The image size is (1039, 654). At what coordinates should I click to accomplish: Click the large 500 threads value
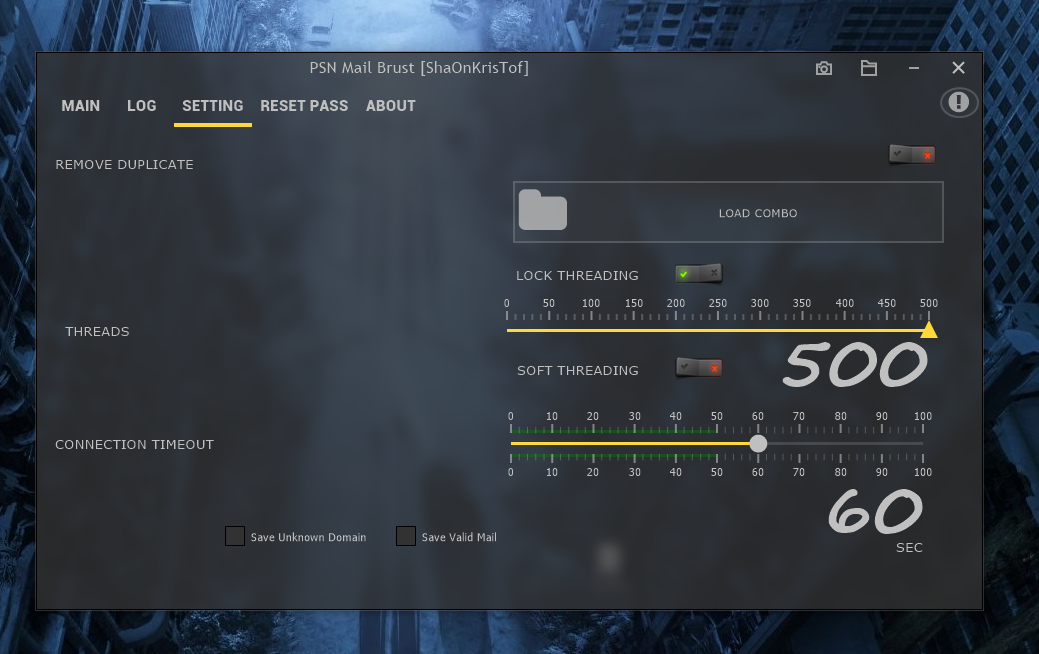point(855,364)
